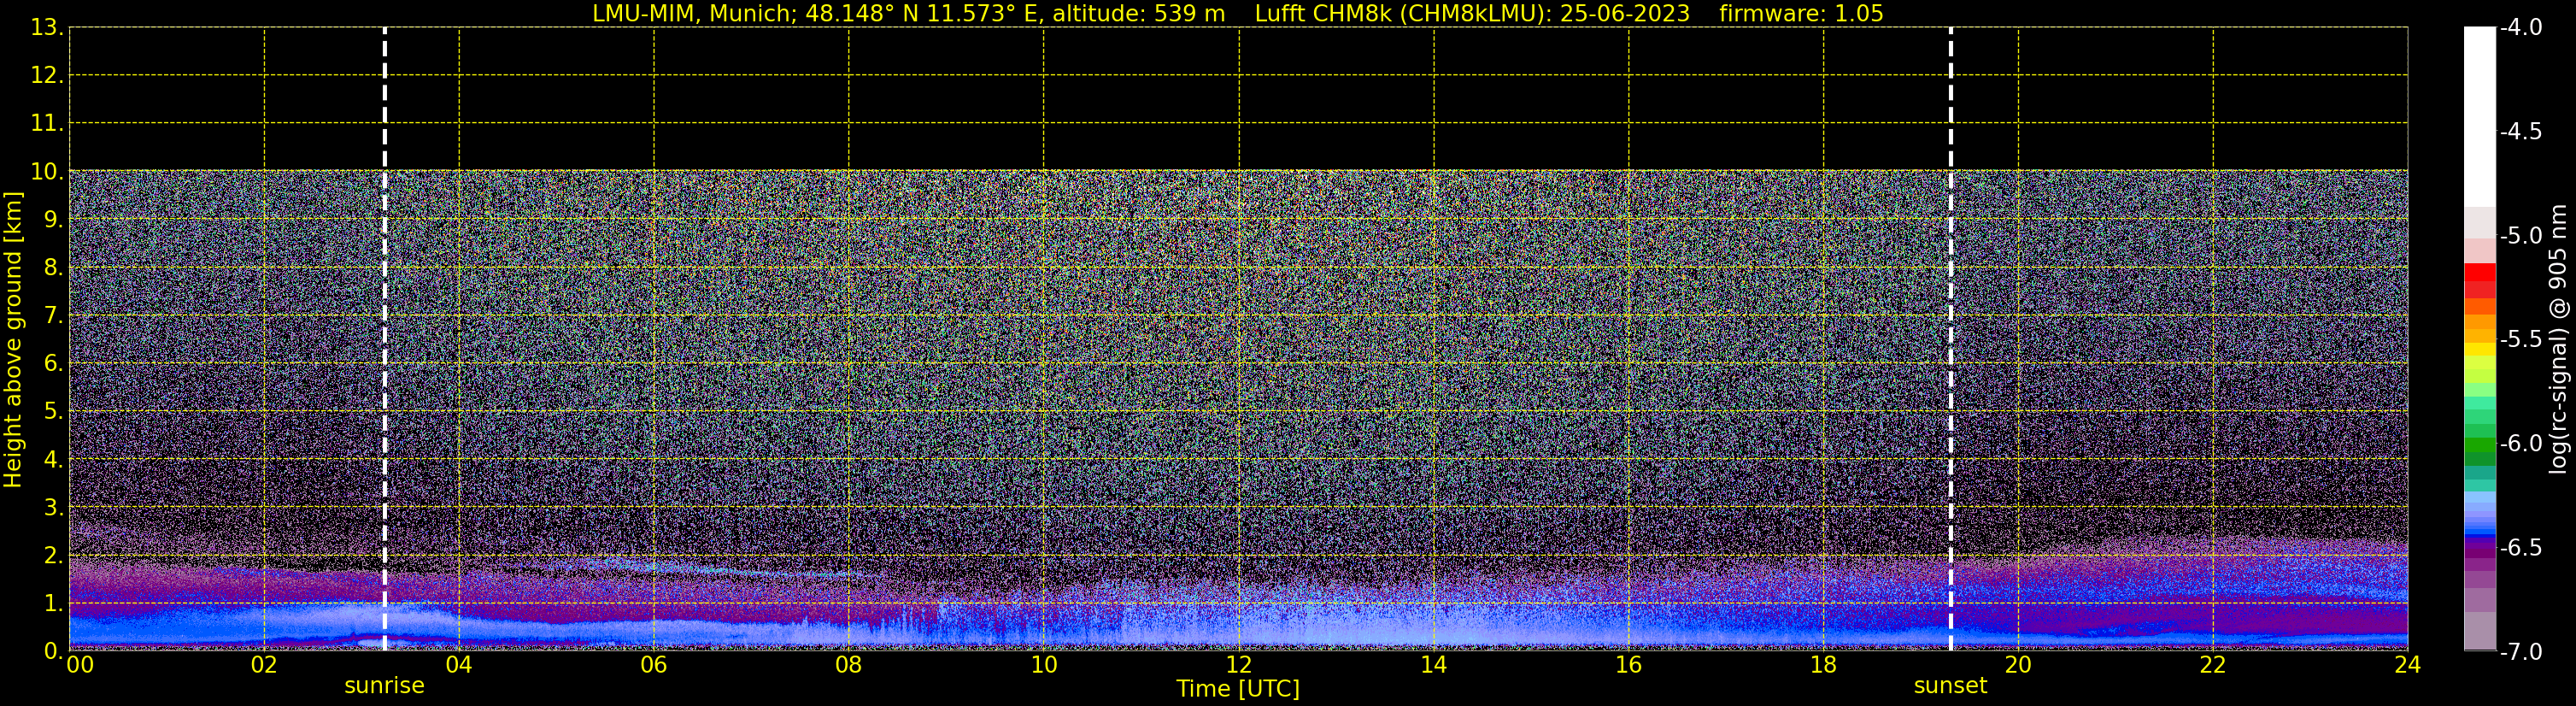This screenshot has width=2576, height=706.
Task: Click the 'log(rc-signal) @ 905 nm' colorbar title
Action: [x=2559, y=339]
